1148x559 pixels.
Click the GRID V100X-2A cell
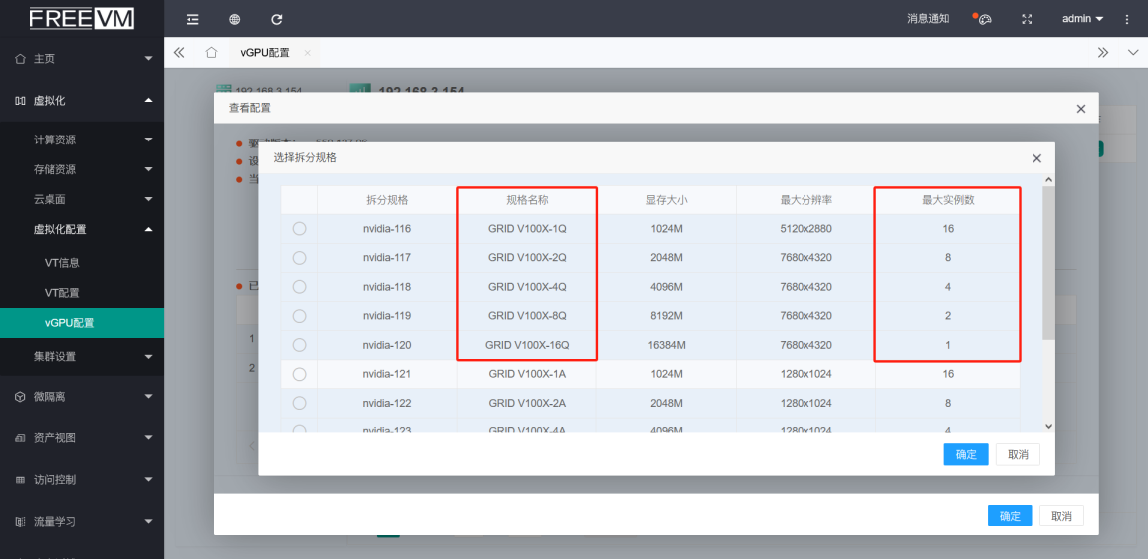[527, 403]
